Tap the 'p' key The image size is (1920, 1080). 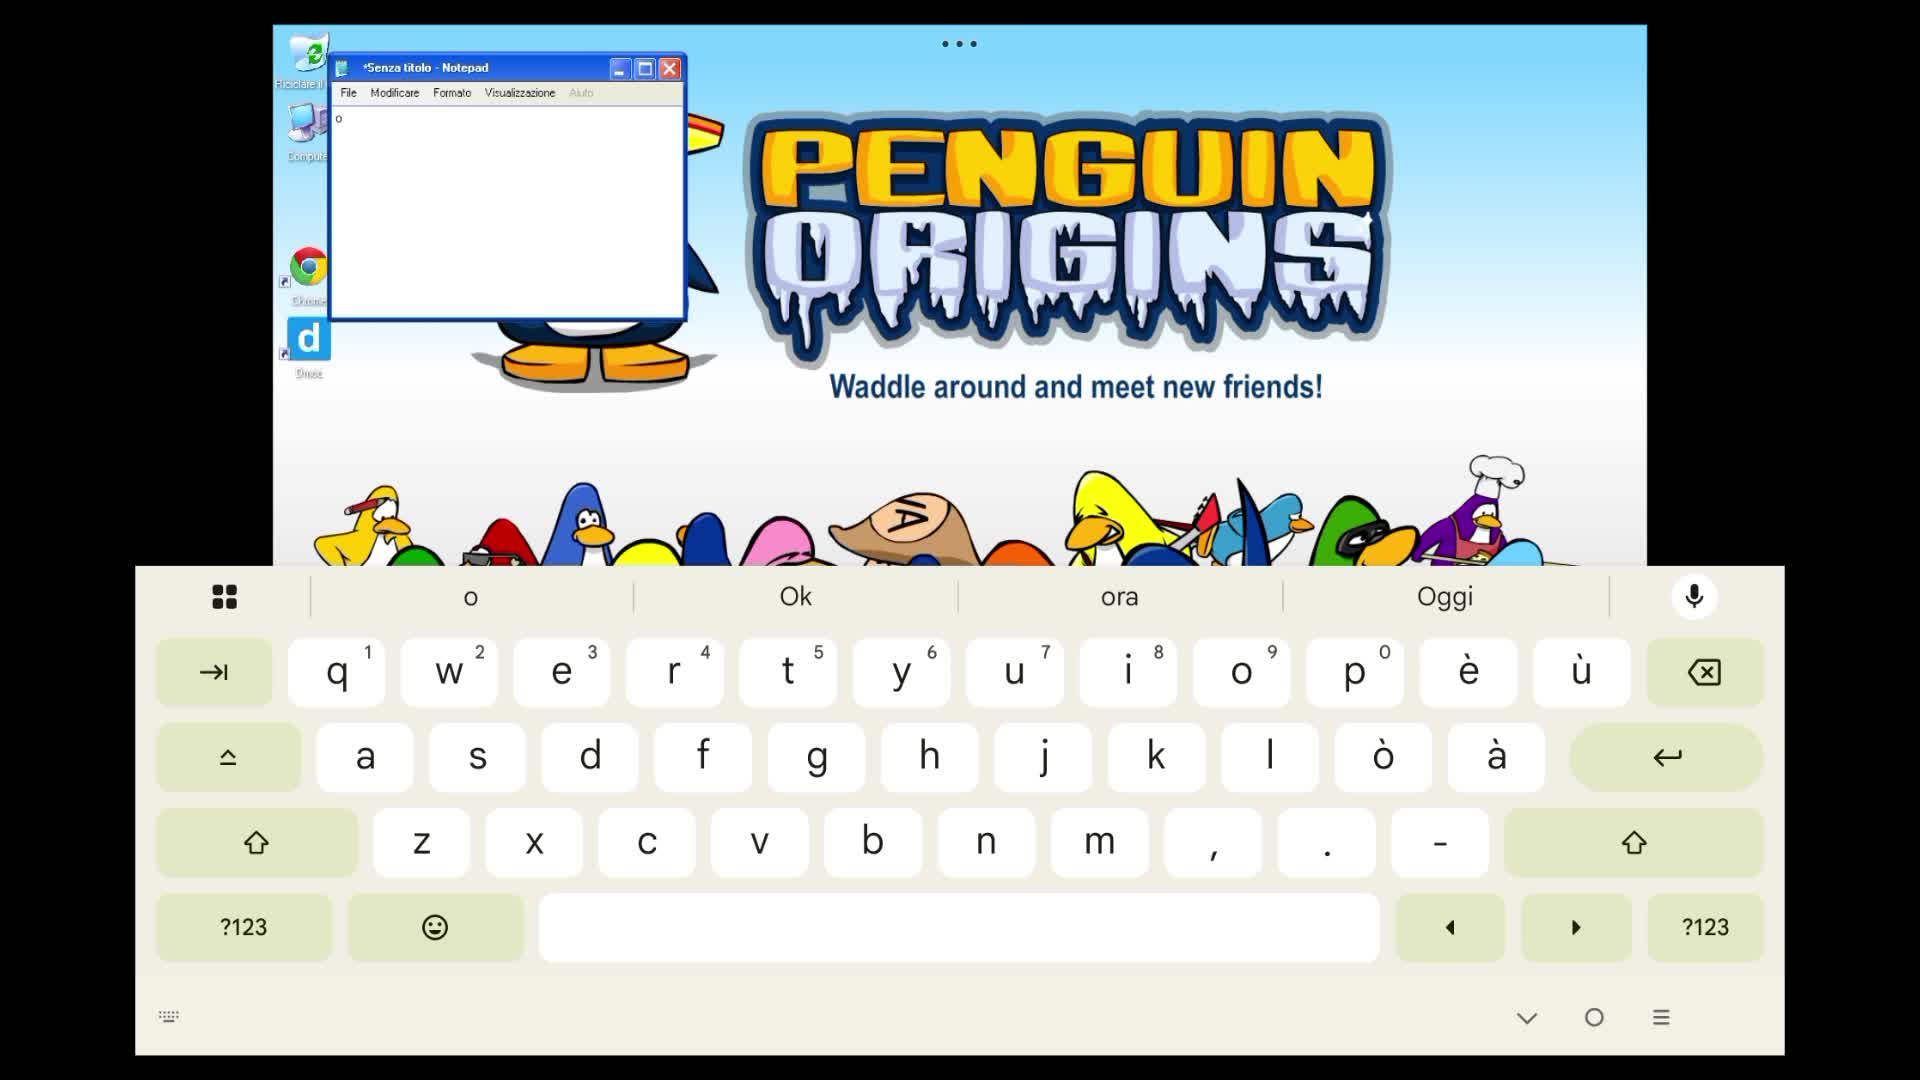(1355, 672)
